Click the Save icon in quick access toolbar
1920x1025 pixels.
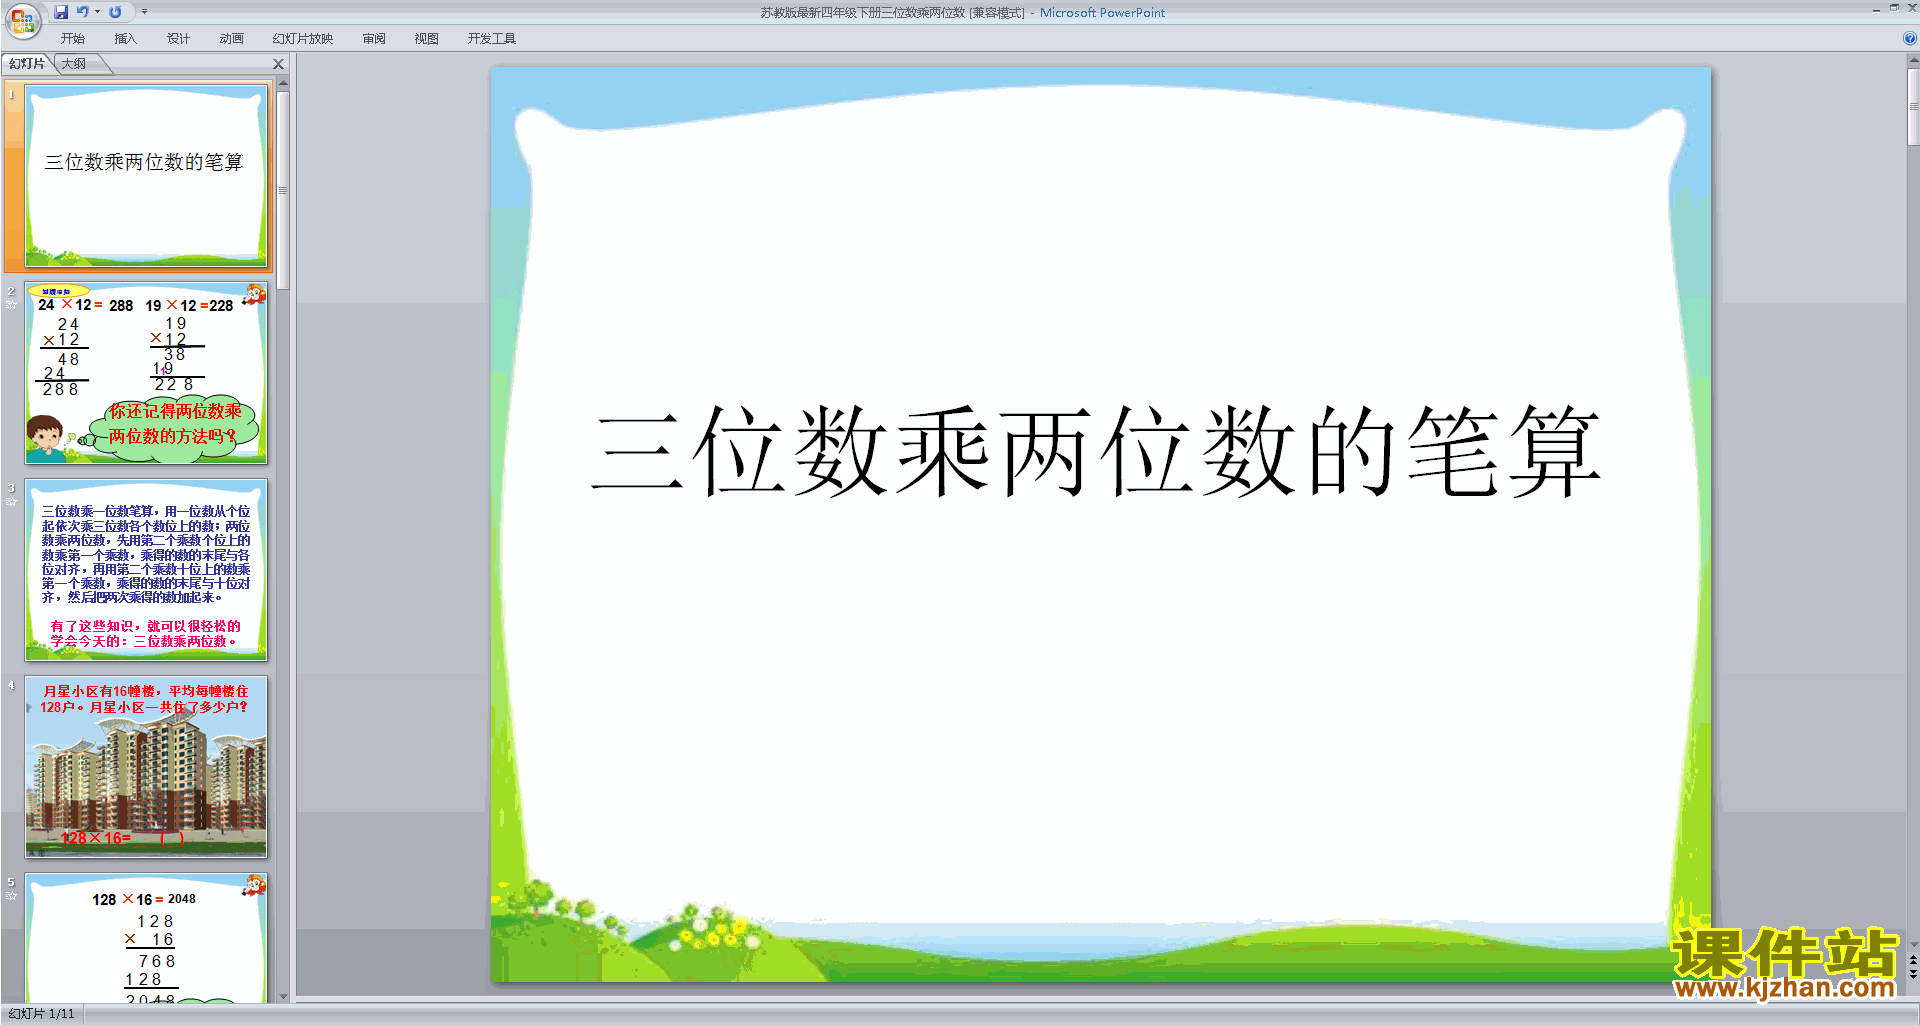point(61,12)
